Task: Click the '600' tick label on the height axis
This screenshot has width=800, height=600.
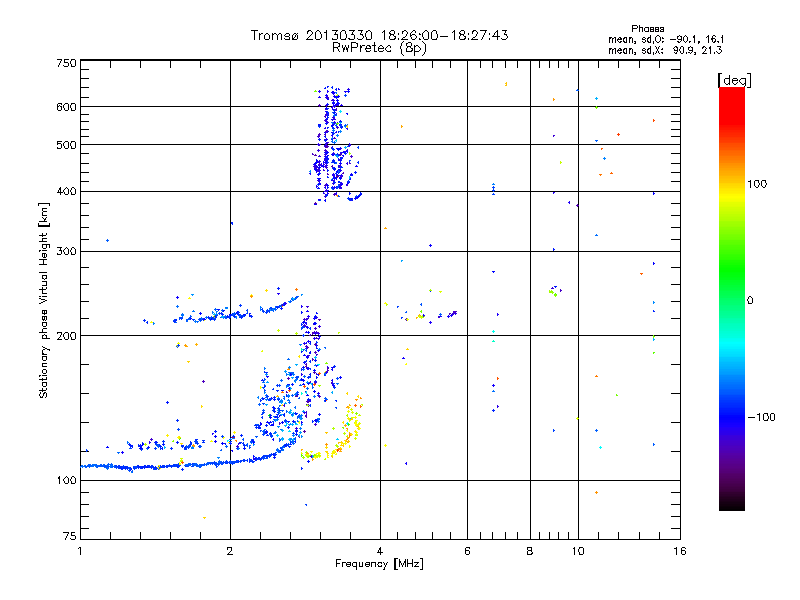Action: (66, 107)
